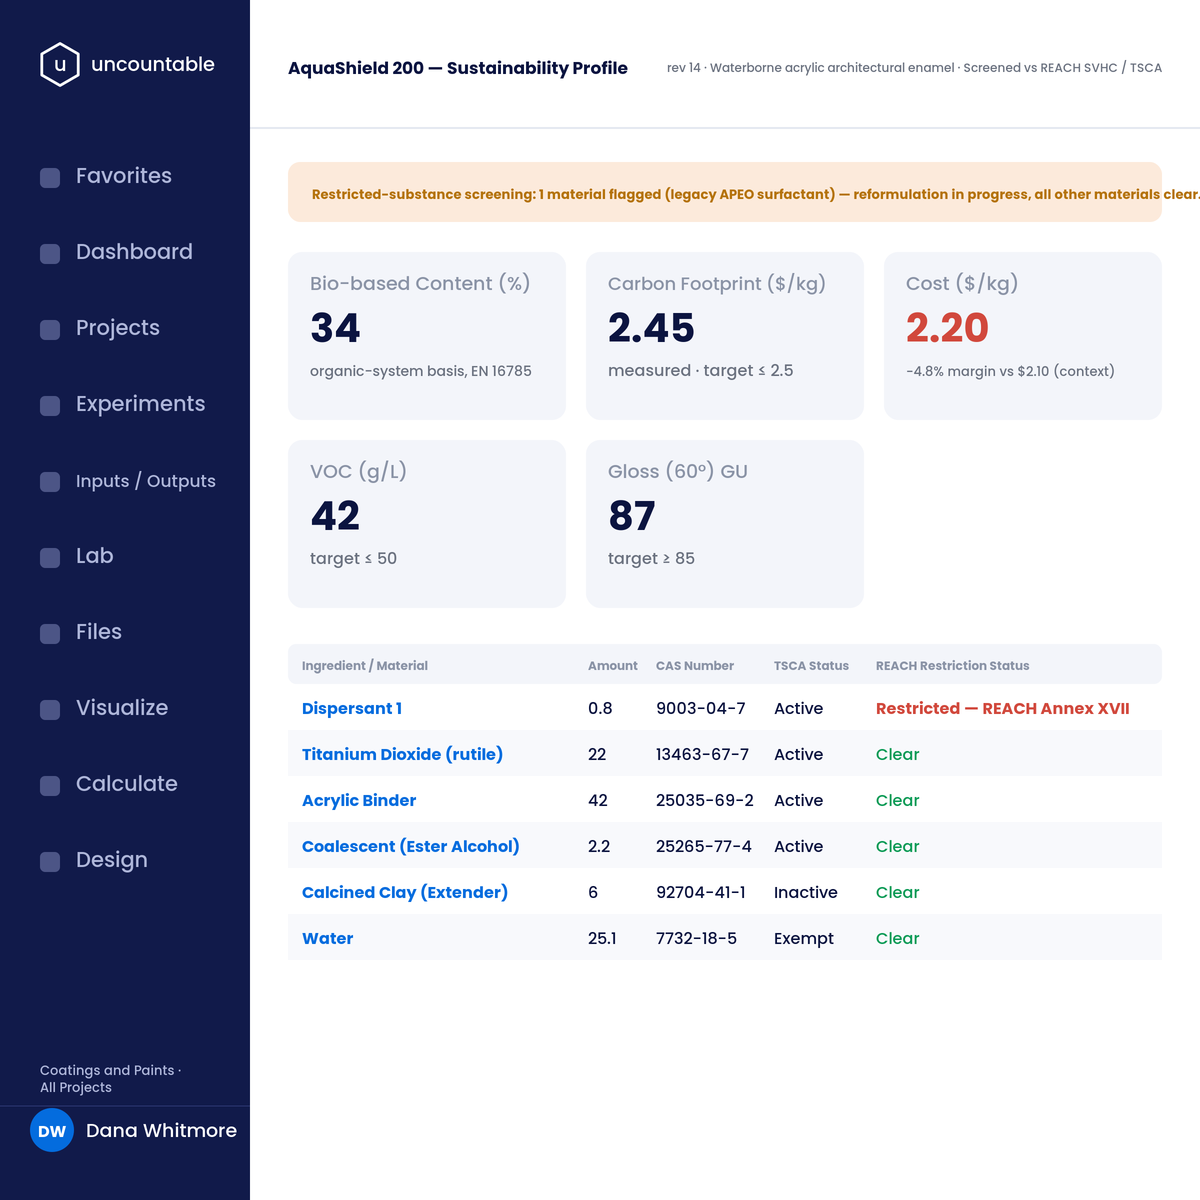Select the Cost ($/kg) card
The width and height of the screenshot is (1200, 1200).
[x=1023, y=336]
